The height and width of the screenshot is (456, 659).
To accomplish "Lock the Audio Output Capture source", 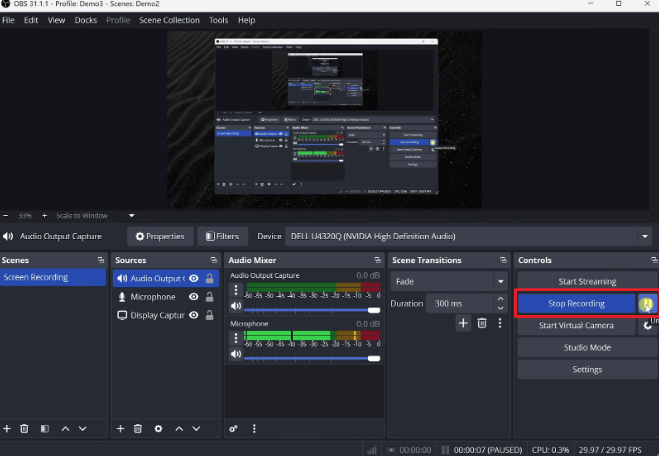I will pyautogui.click(x=209, y=278).
